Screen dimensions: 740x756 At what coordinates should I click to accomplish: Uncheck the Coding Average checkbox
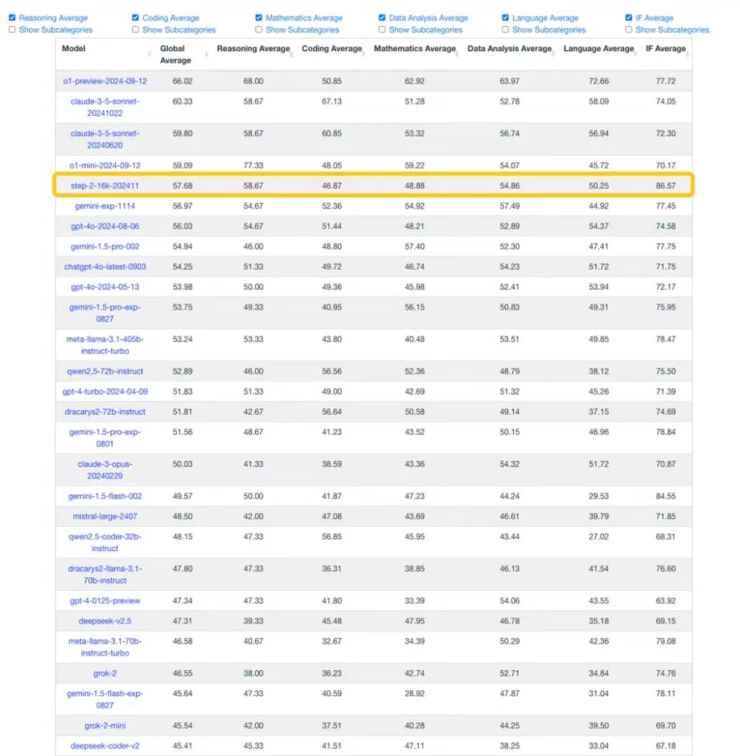(136, 18)
